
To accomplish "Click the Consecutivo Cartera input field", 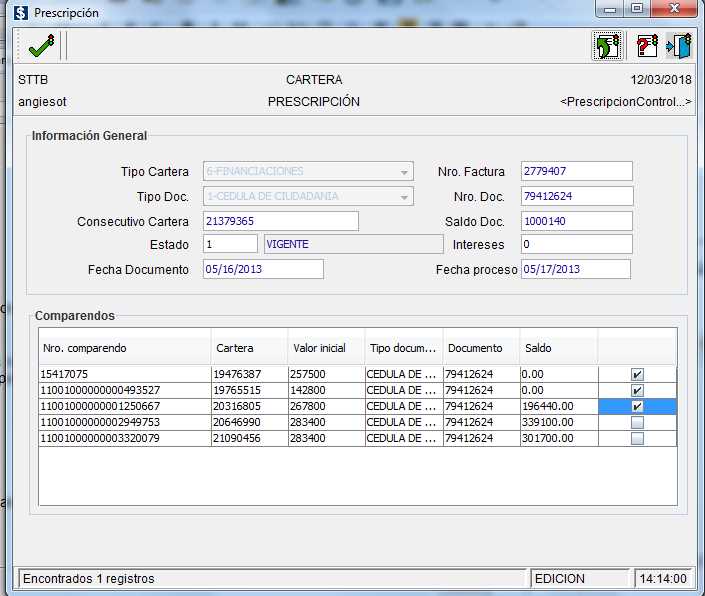I will click(x=280, y=221).
